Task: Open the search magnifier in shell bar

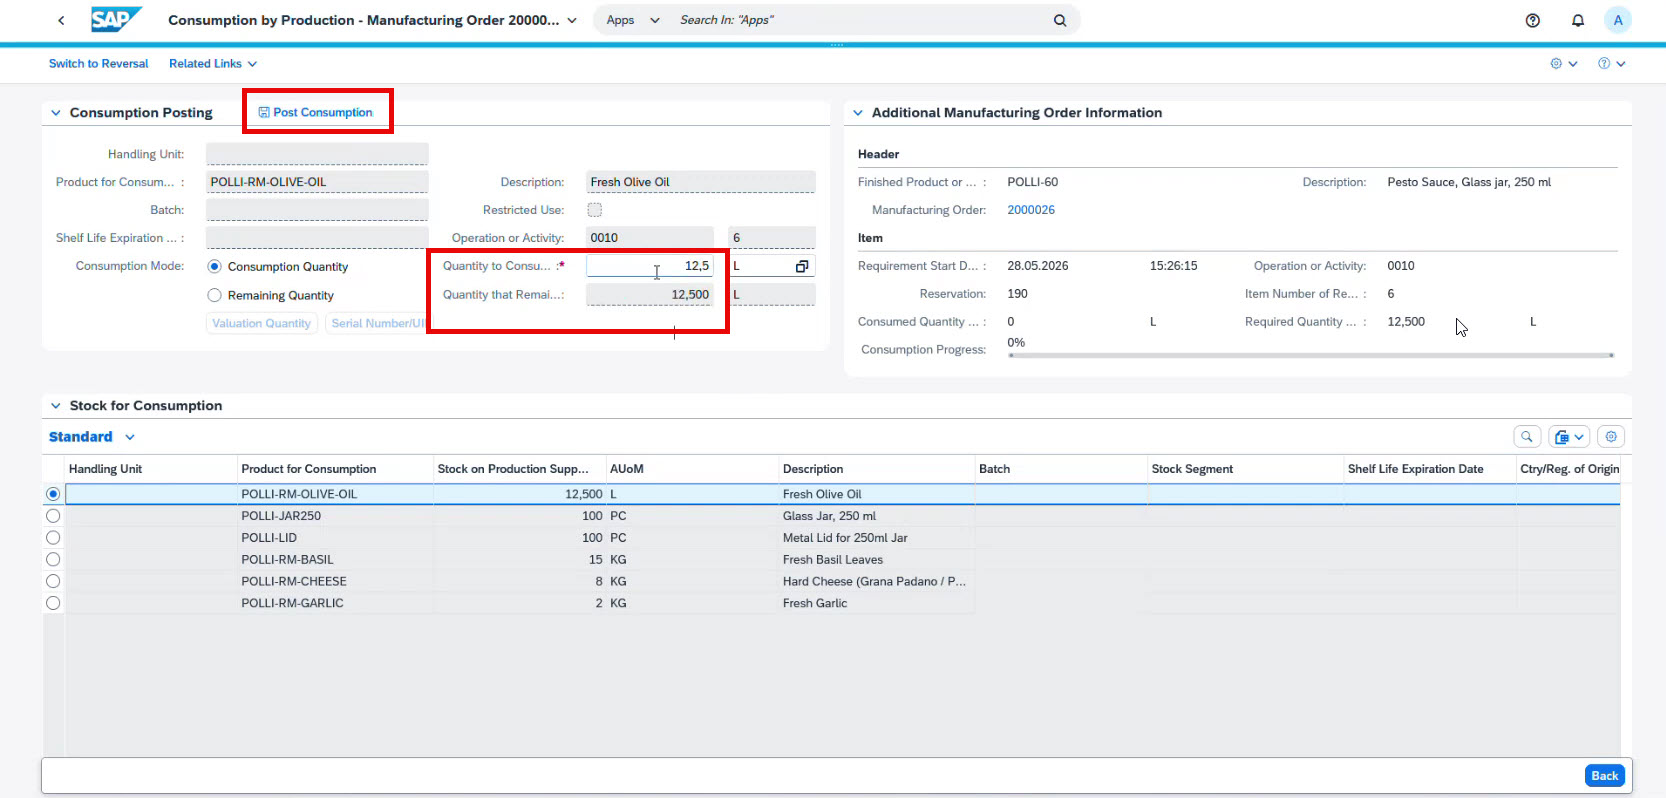Action: pos(1060,20)
